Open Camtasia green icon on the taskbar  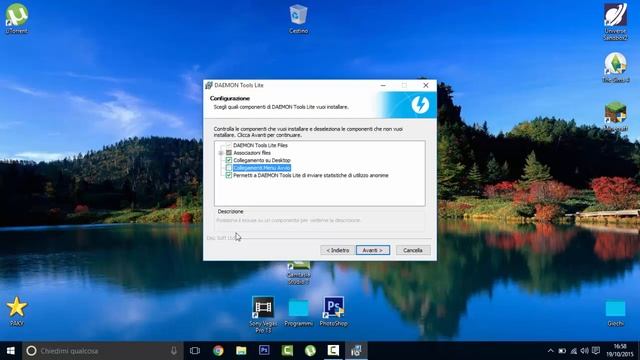[x=287, y=351]
